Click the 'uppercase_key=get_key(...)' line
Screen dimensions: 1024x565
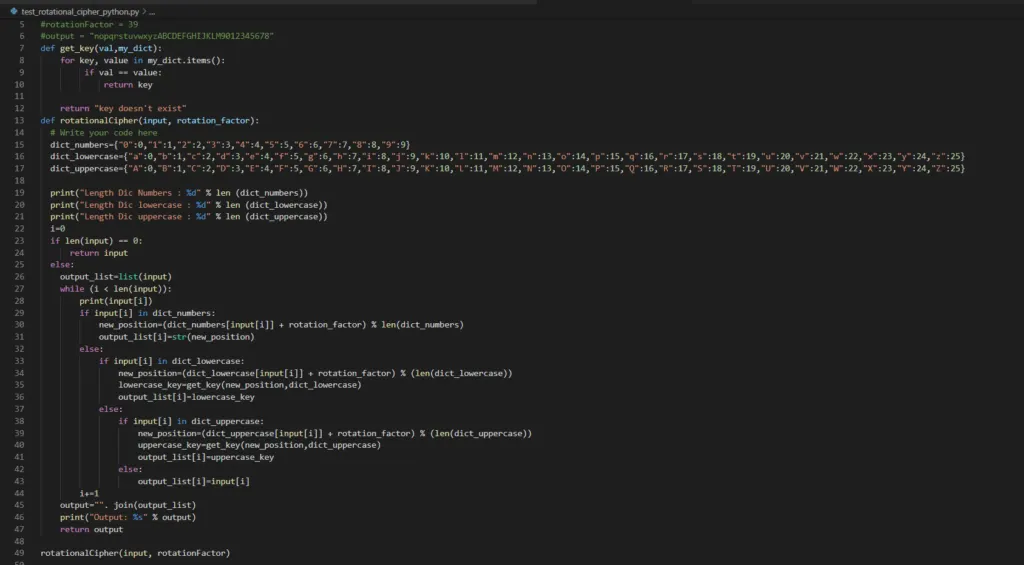(259, 445)
